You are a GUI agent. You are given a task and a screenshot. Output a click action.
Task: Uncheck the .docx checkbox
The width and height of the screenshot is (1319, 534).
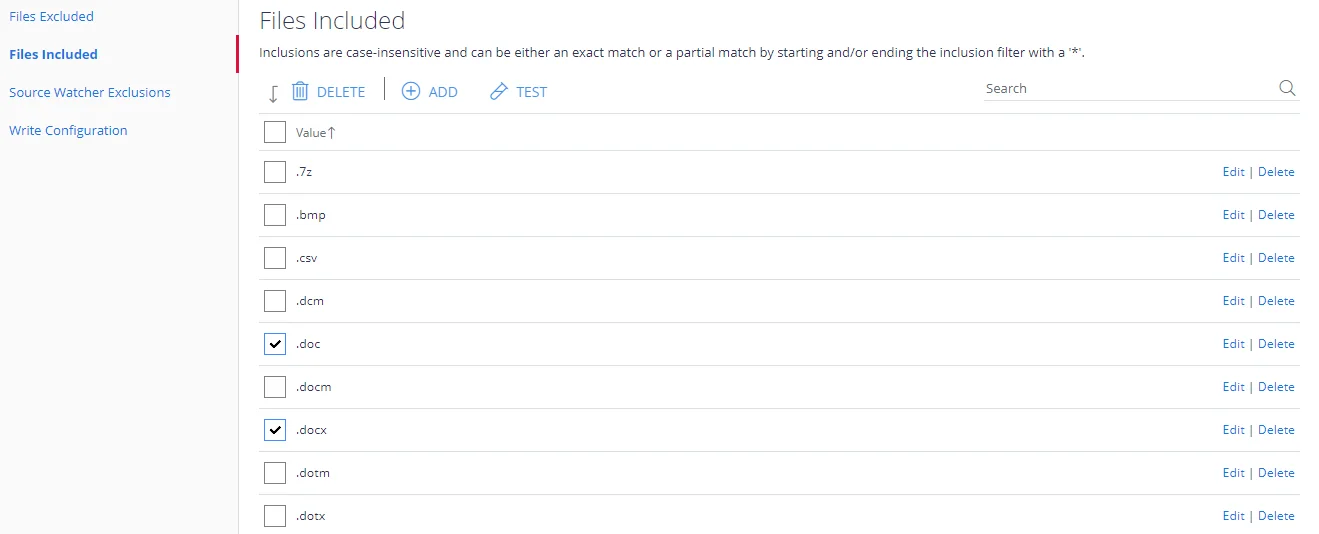[275, 430]
